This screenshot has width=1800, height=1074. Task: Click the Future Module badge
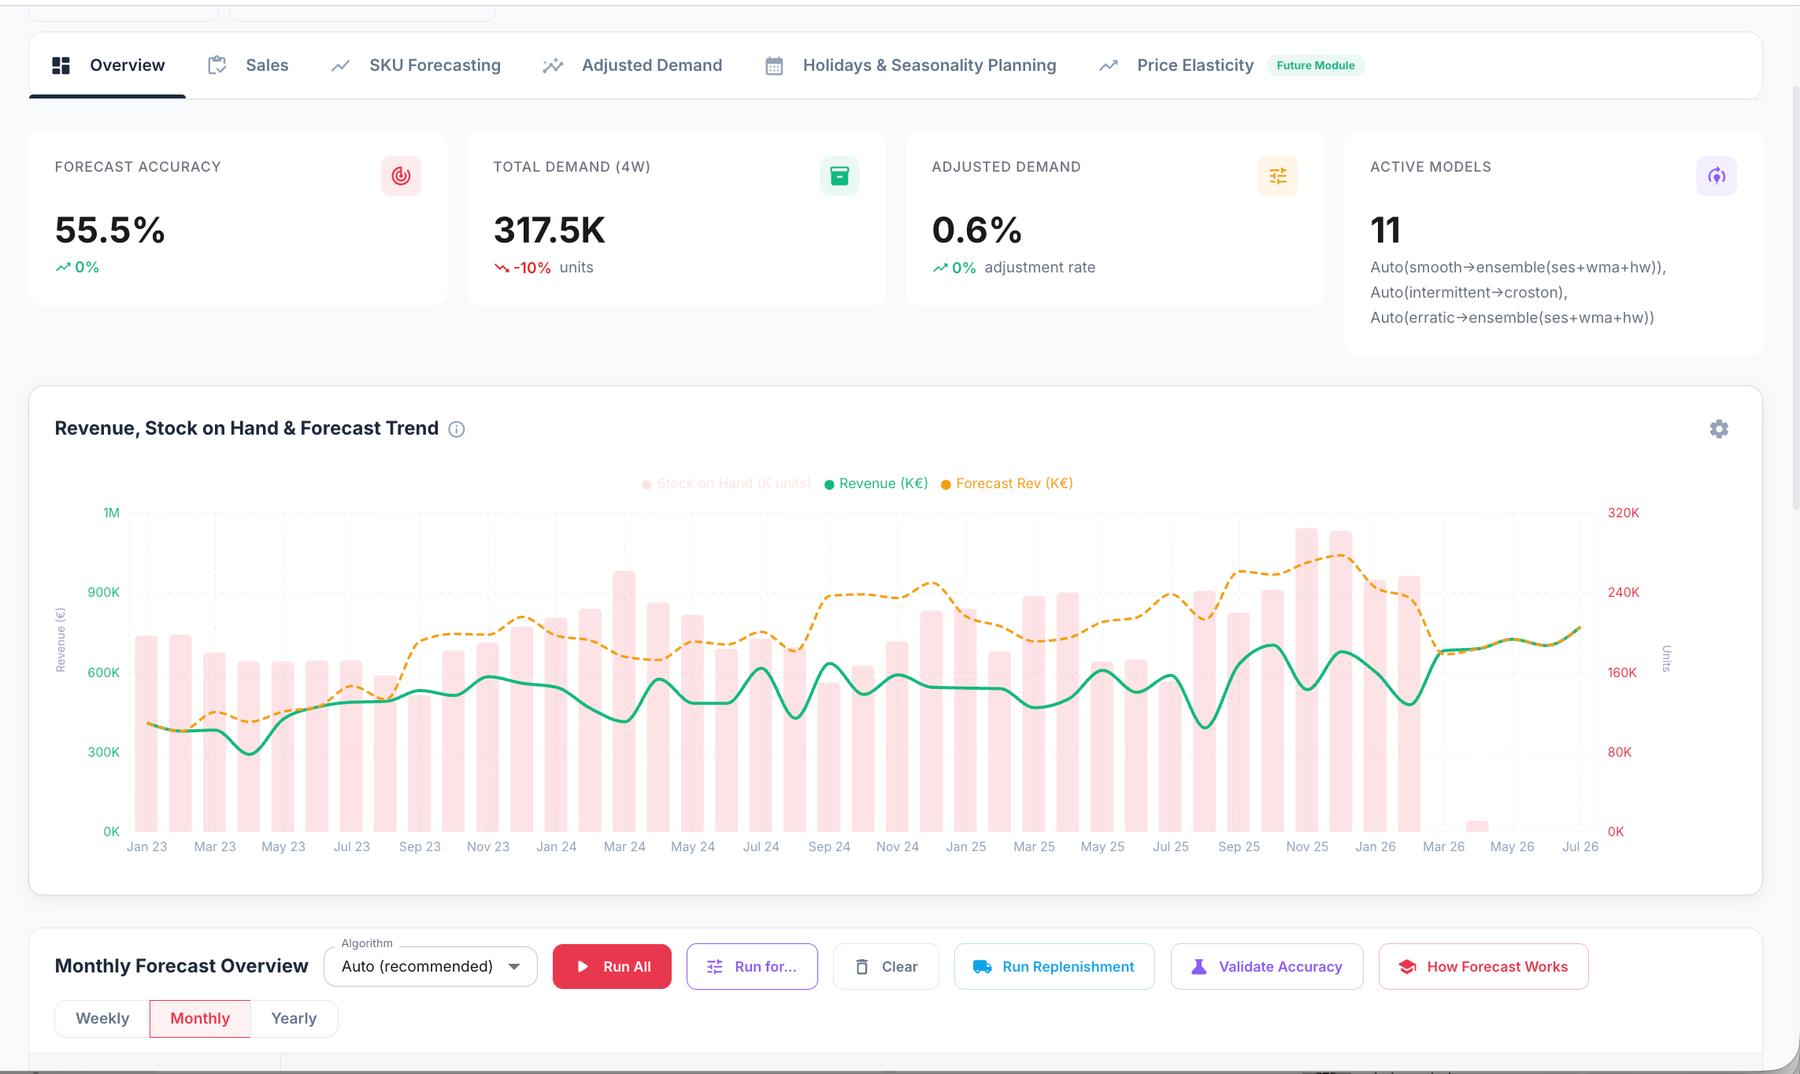tap(1315, 65)
